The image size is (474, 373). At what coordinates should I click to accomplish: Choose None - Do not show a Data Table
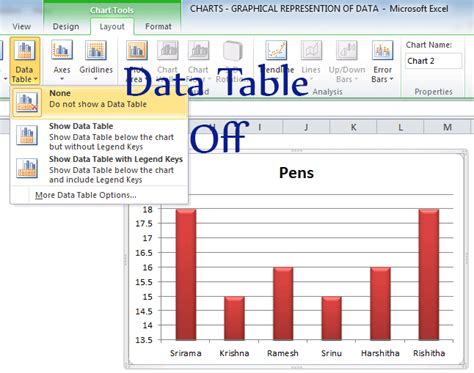click(x=99, y=102)
